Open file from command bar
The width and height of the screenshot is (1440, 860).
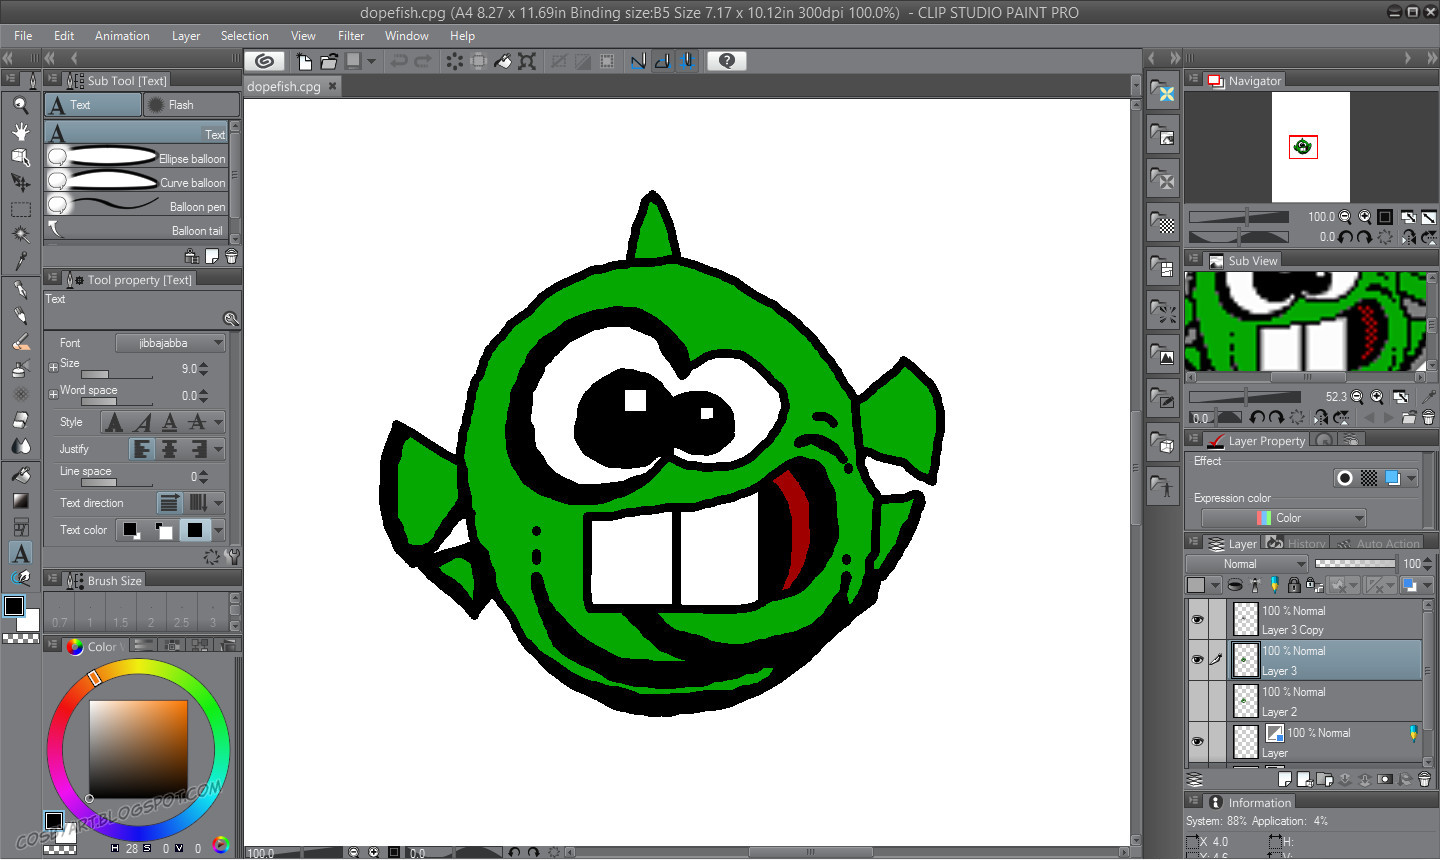(x=328, y=61)
